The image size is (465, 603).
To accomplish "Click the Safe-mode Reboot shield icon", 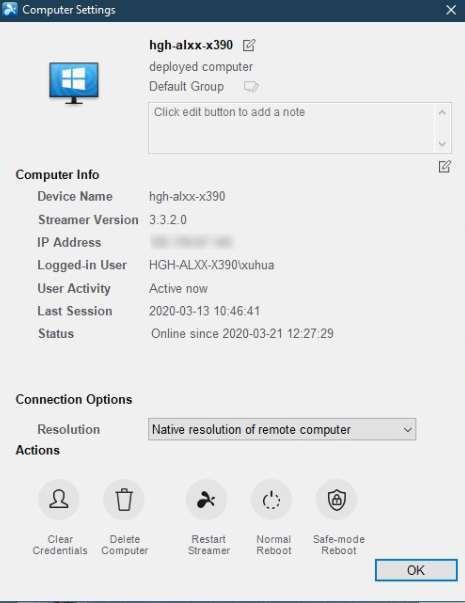I will 337,500.
